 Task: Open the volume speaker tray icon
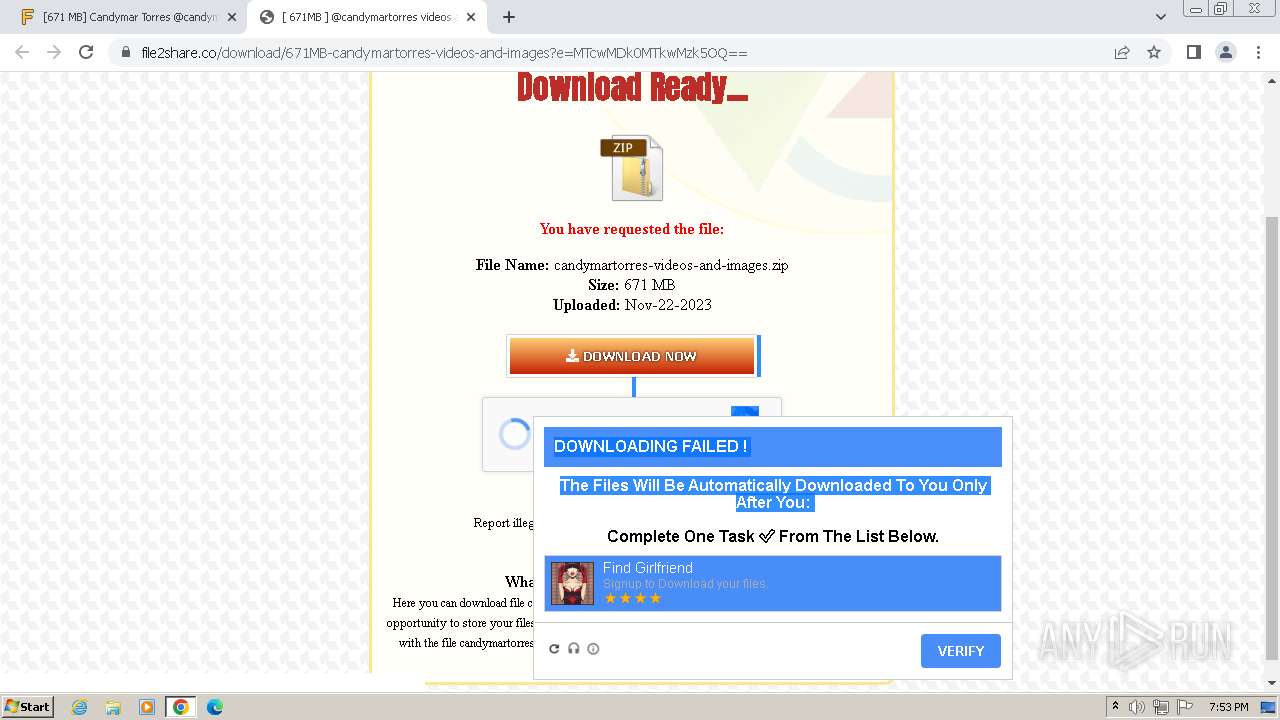(x=1137, y=707)
